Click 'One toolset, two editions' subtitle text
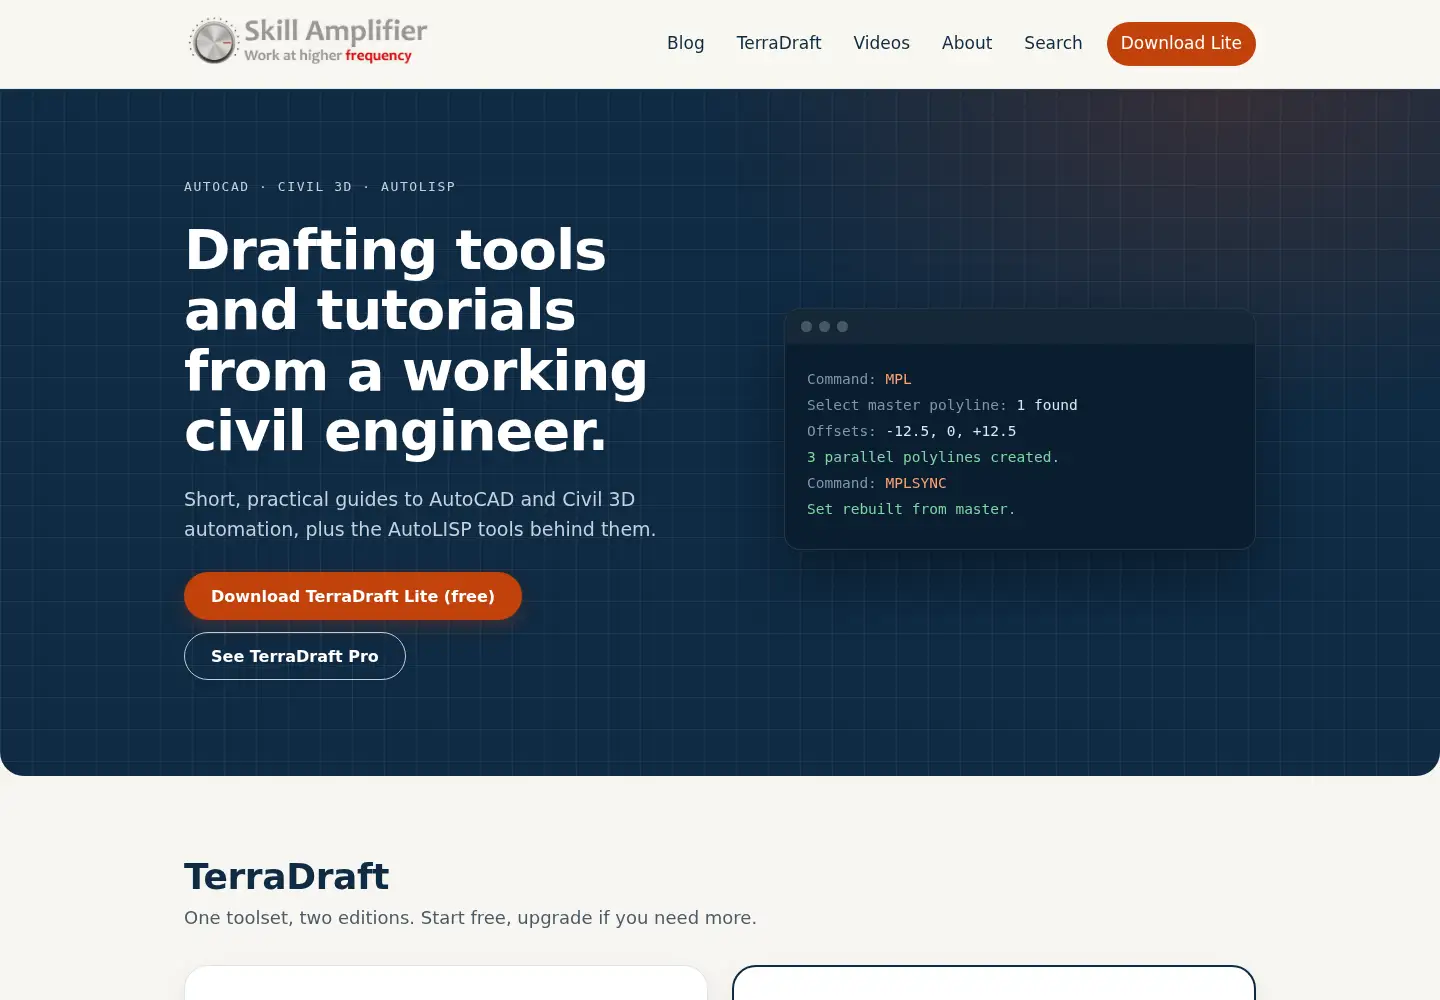The height and width of the screenshot is (1000, 1440). coord(470,918)
